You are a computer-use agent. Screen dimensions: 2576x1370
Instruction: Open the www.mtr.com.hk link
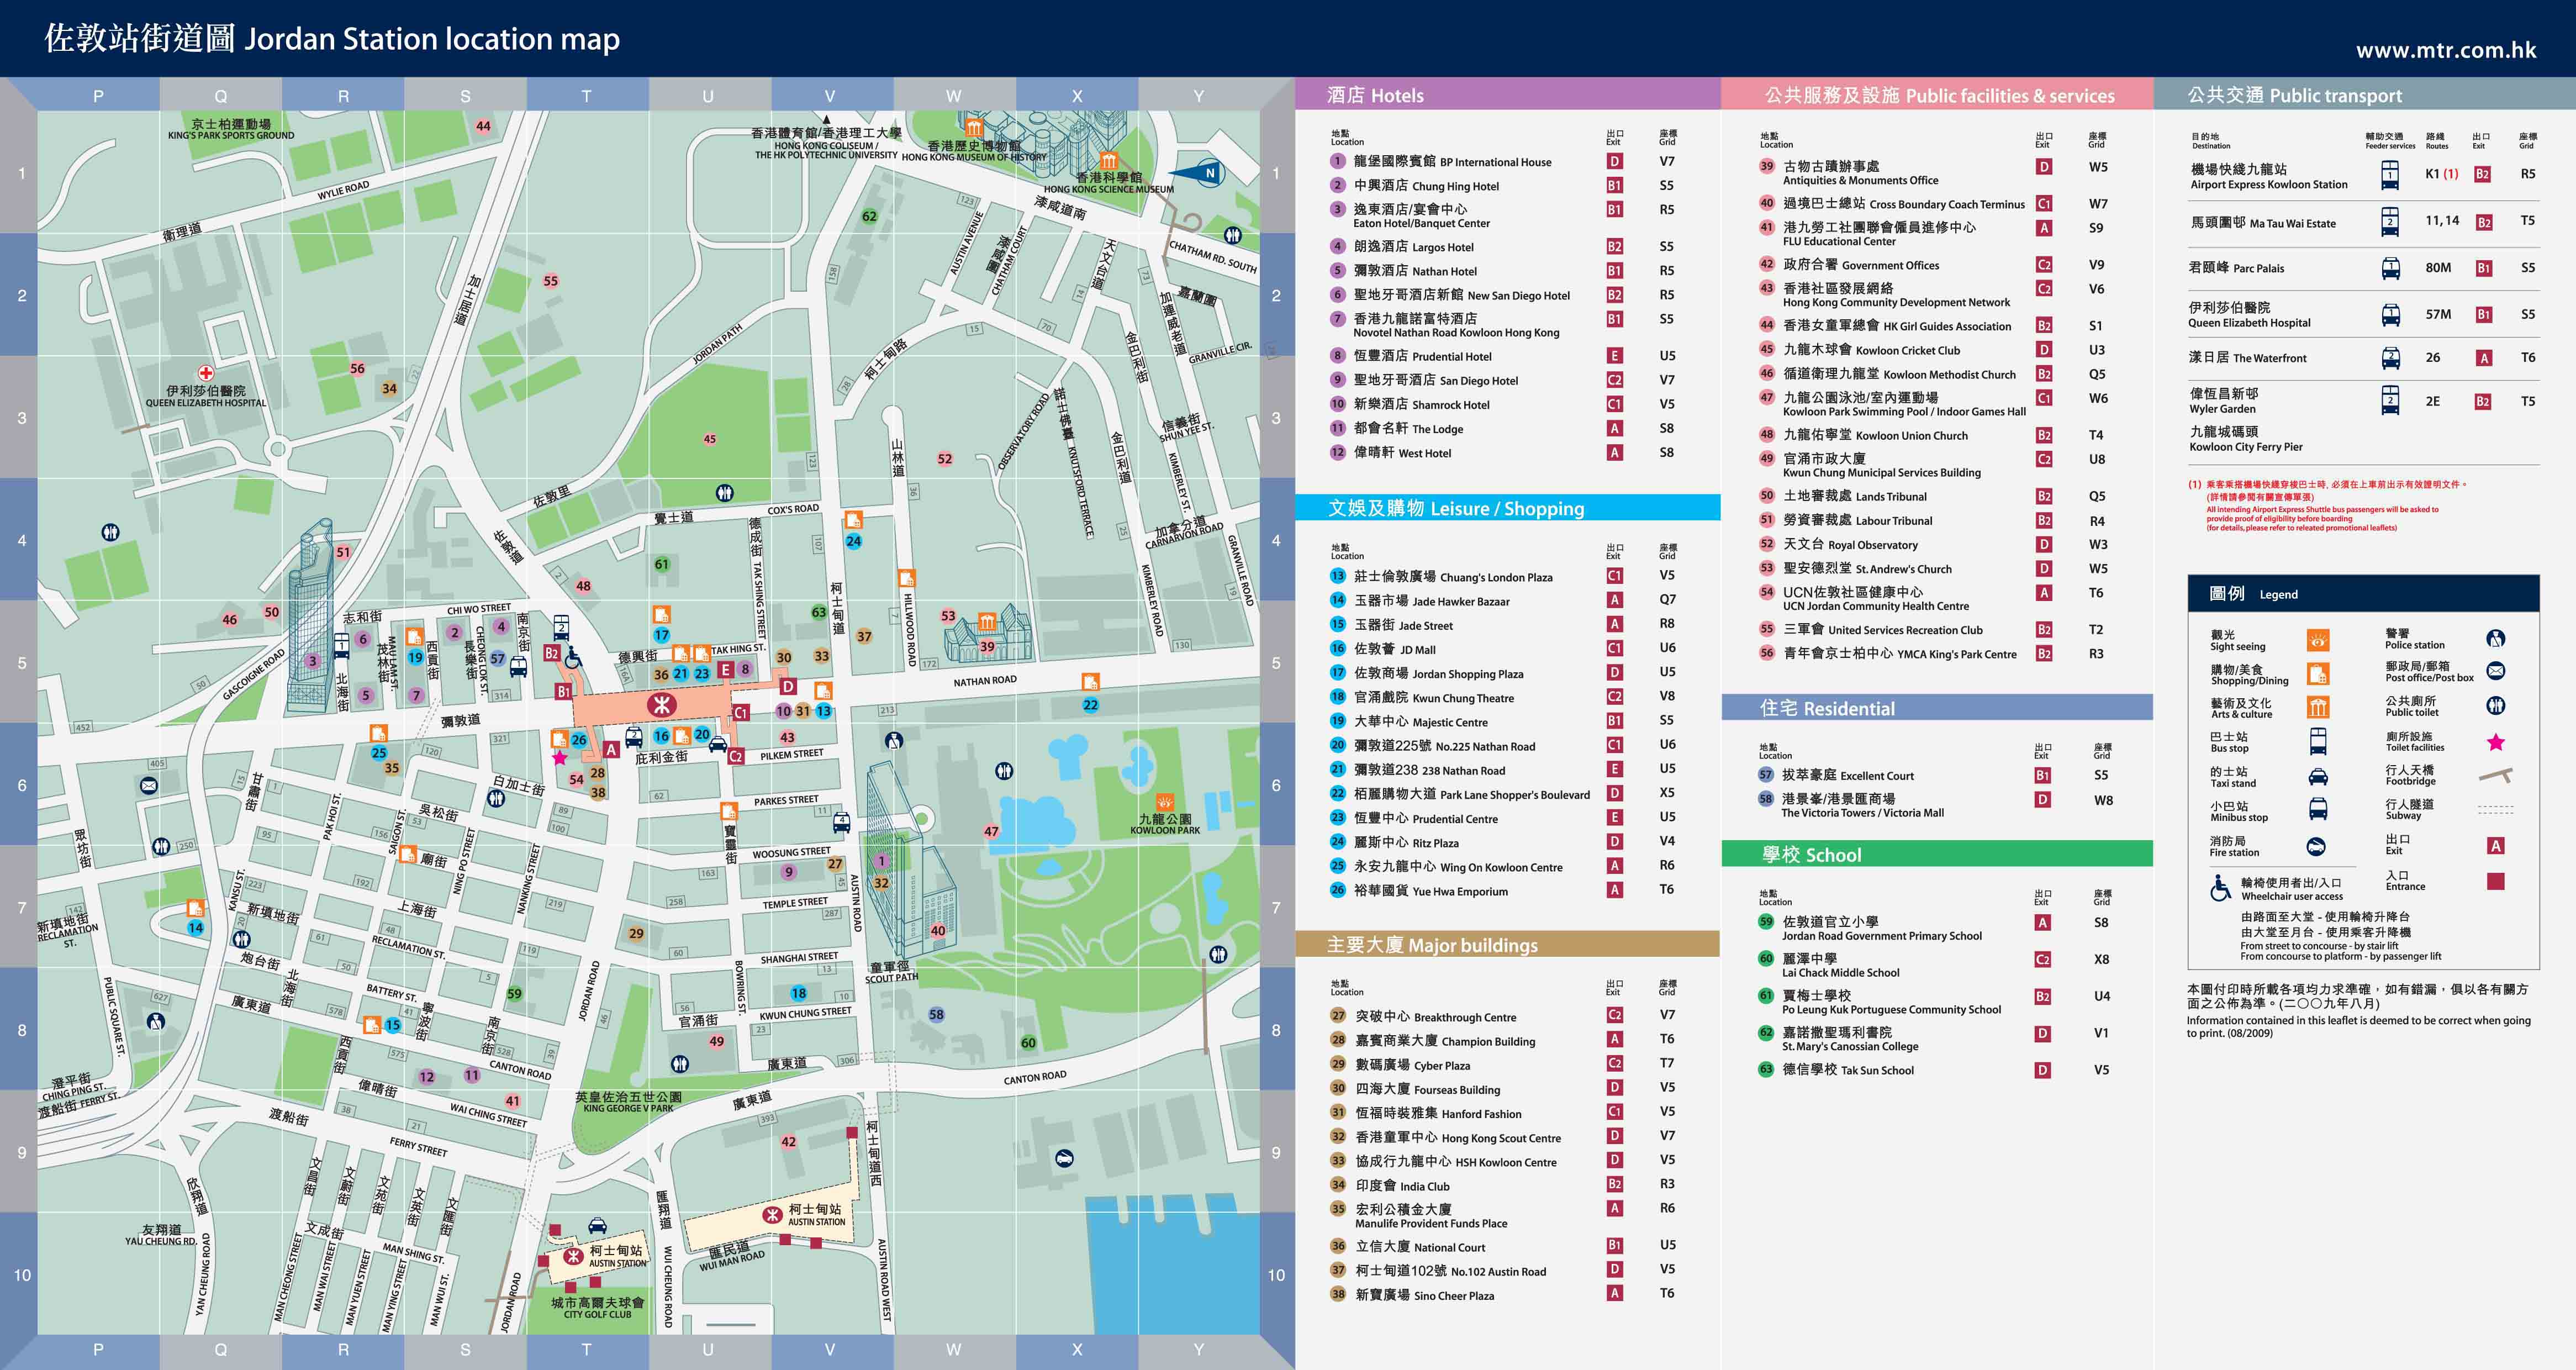(x=2446, y=50)
